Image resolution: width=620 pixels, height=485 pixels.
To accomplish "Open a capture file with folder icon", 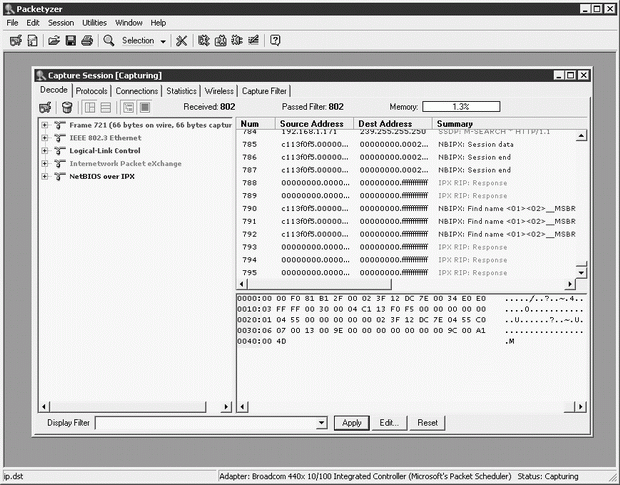I will [x=54, y=40].
